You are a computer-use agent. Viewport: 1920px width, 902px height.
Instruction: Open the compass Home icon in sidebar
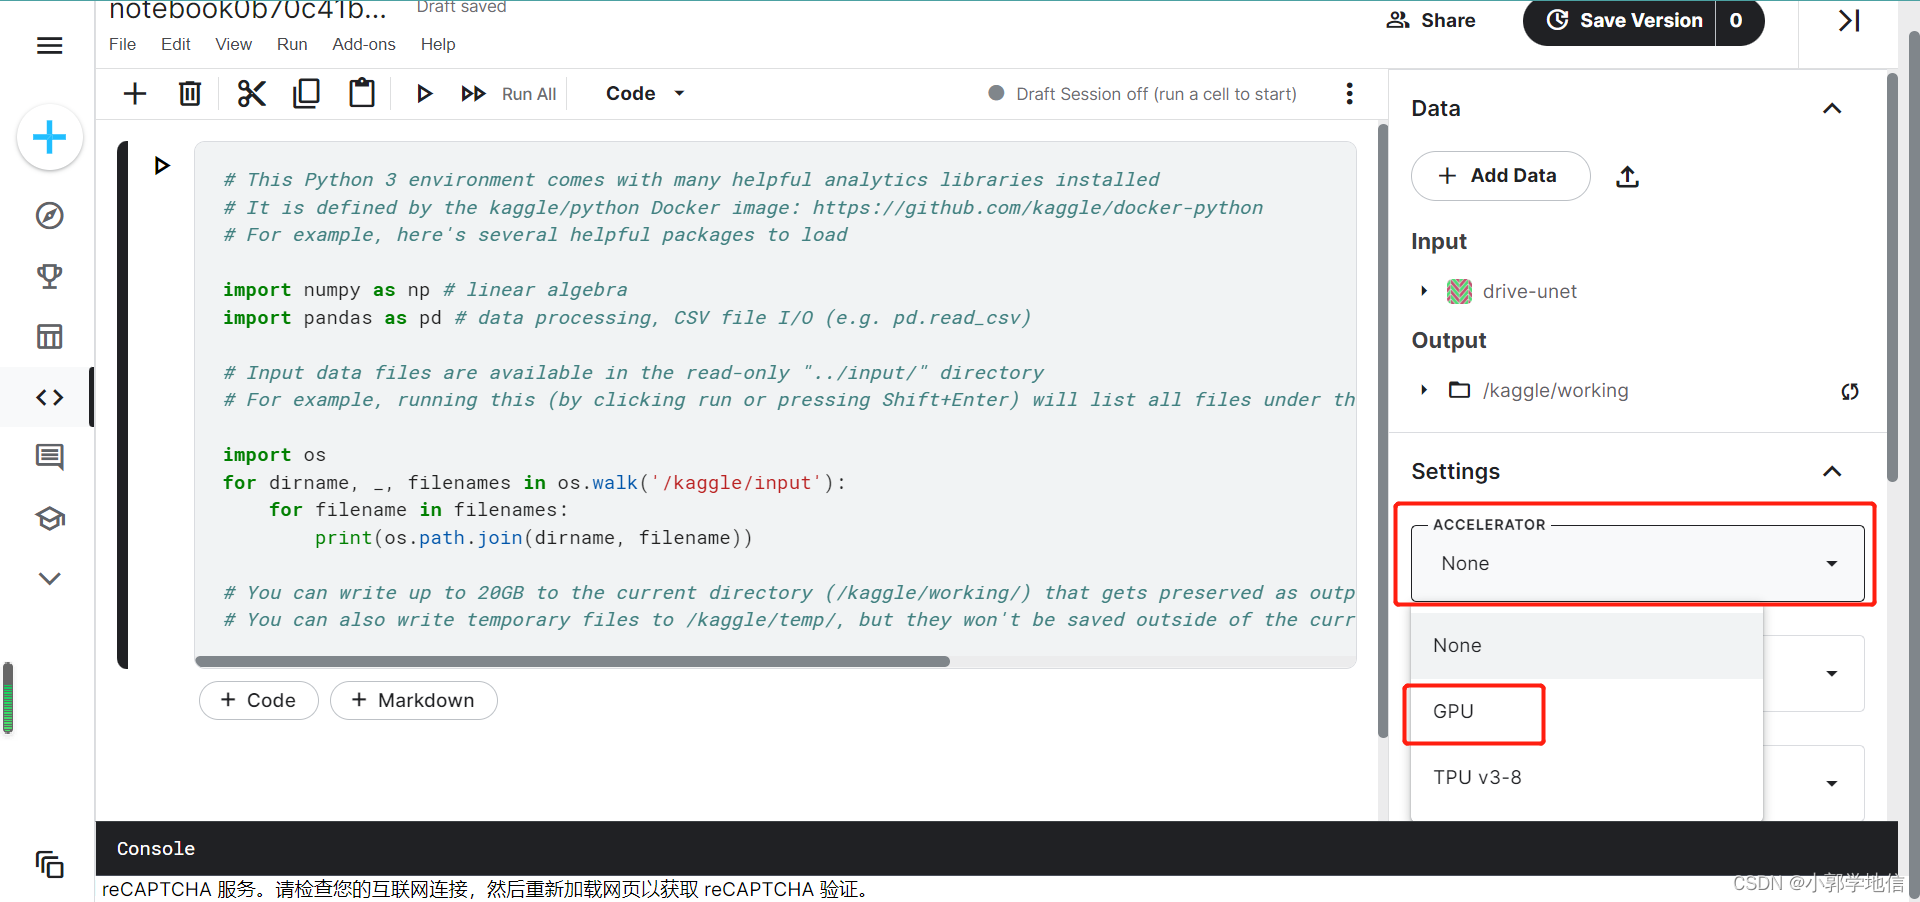coord(49,215)
